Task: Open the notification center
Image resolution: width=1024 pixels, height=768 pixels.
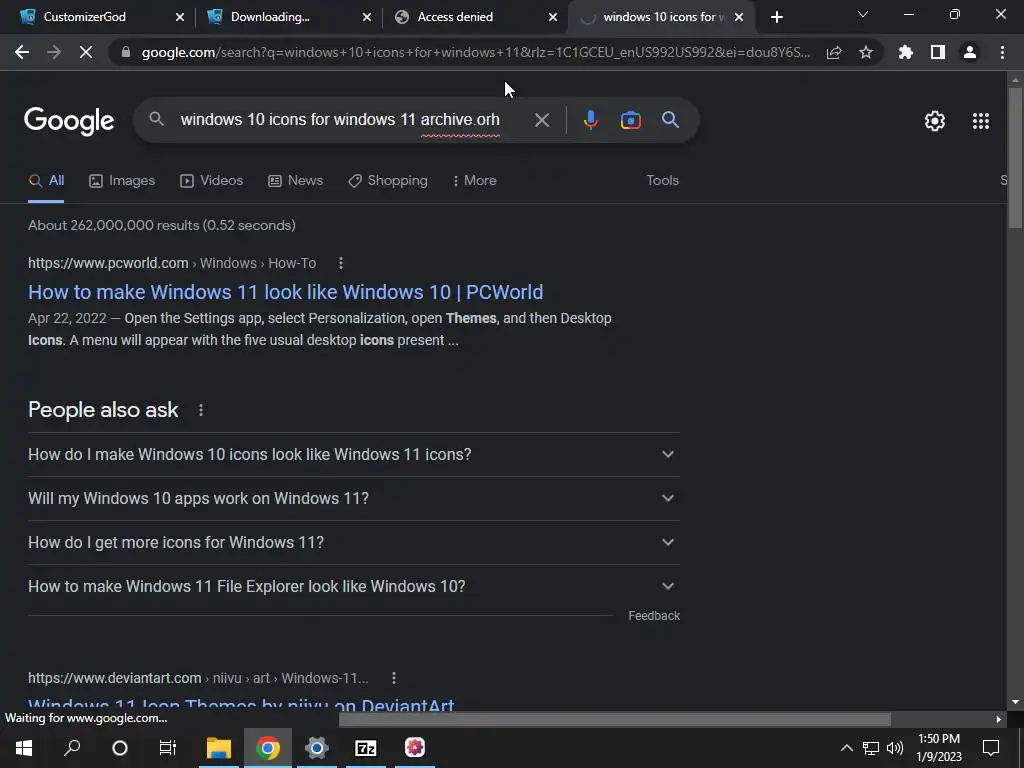Action: pos(991,748)
